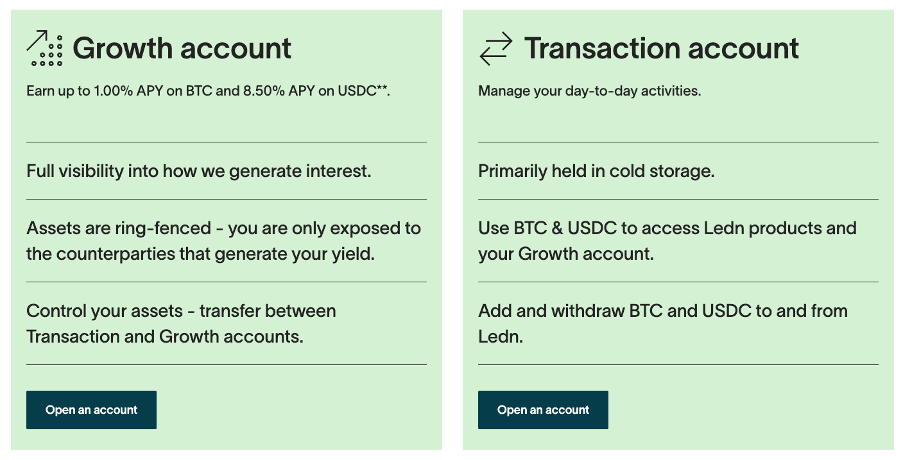Click "Control your assets" transfer feature text
Screen dimensions: 904x460
[181, 323]
